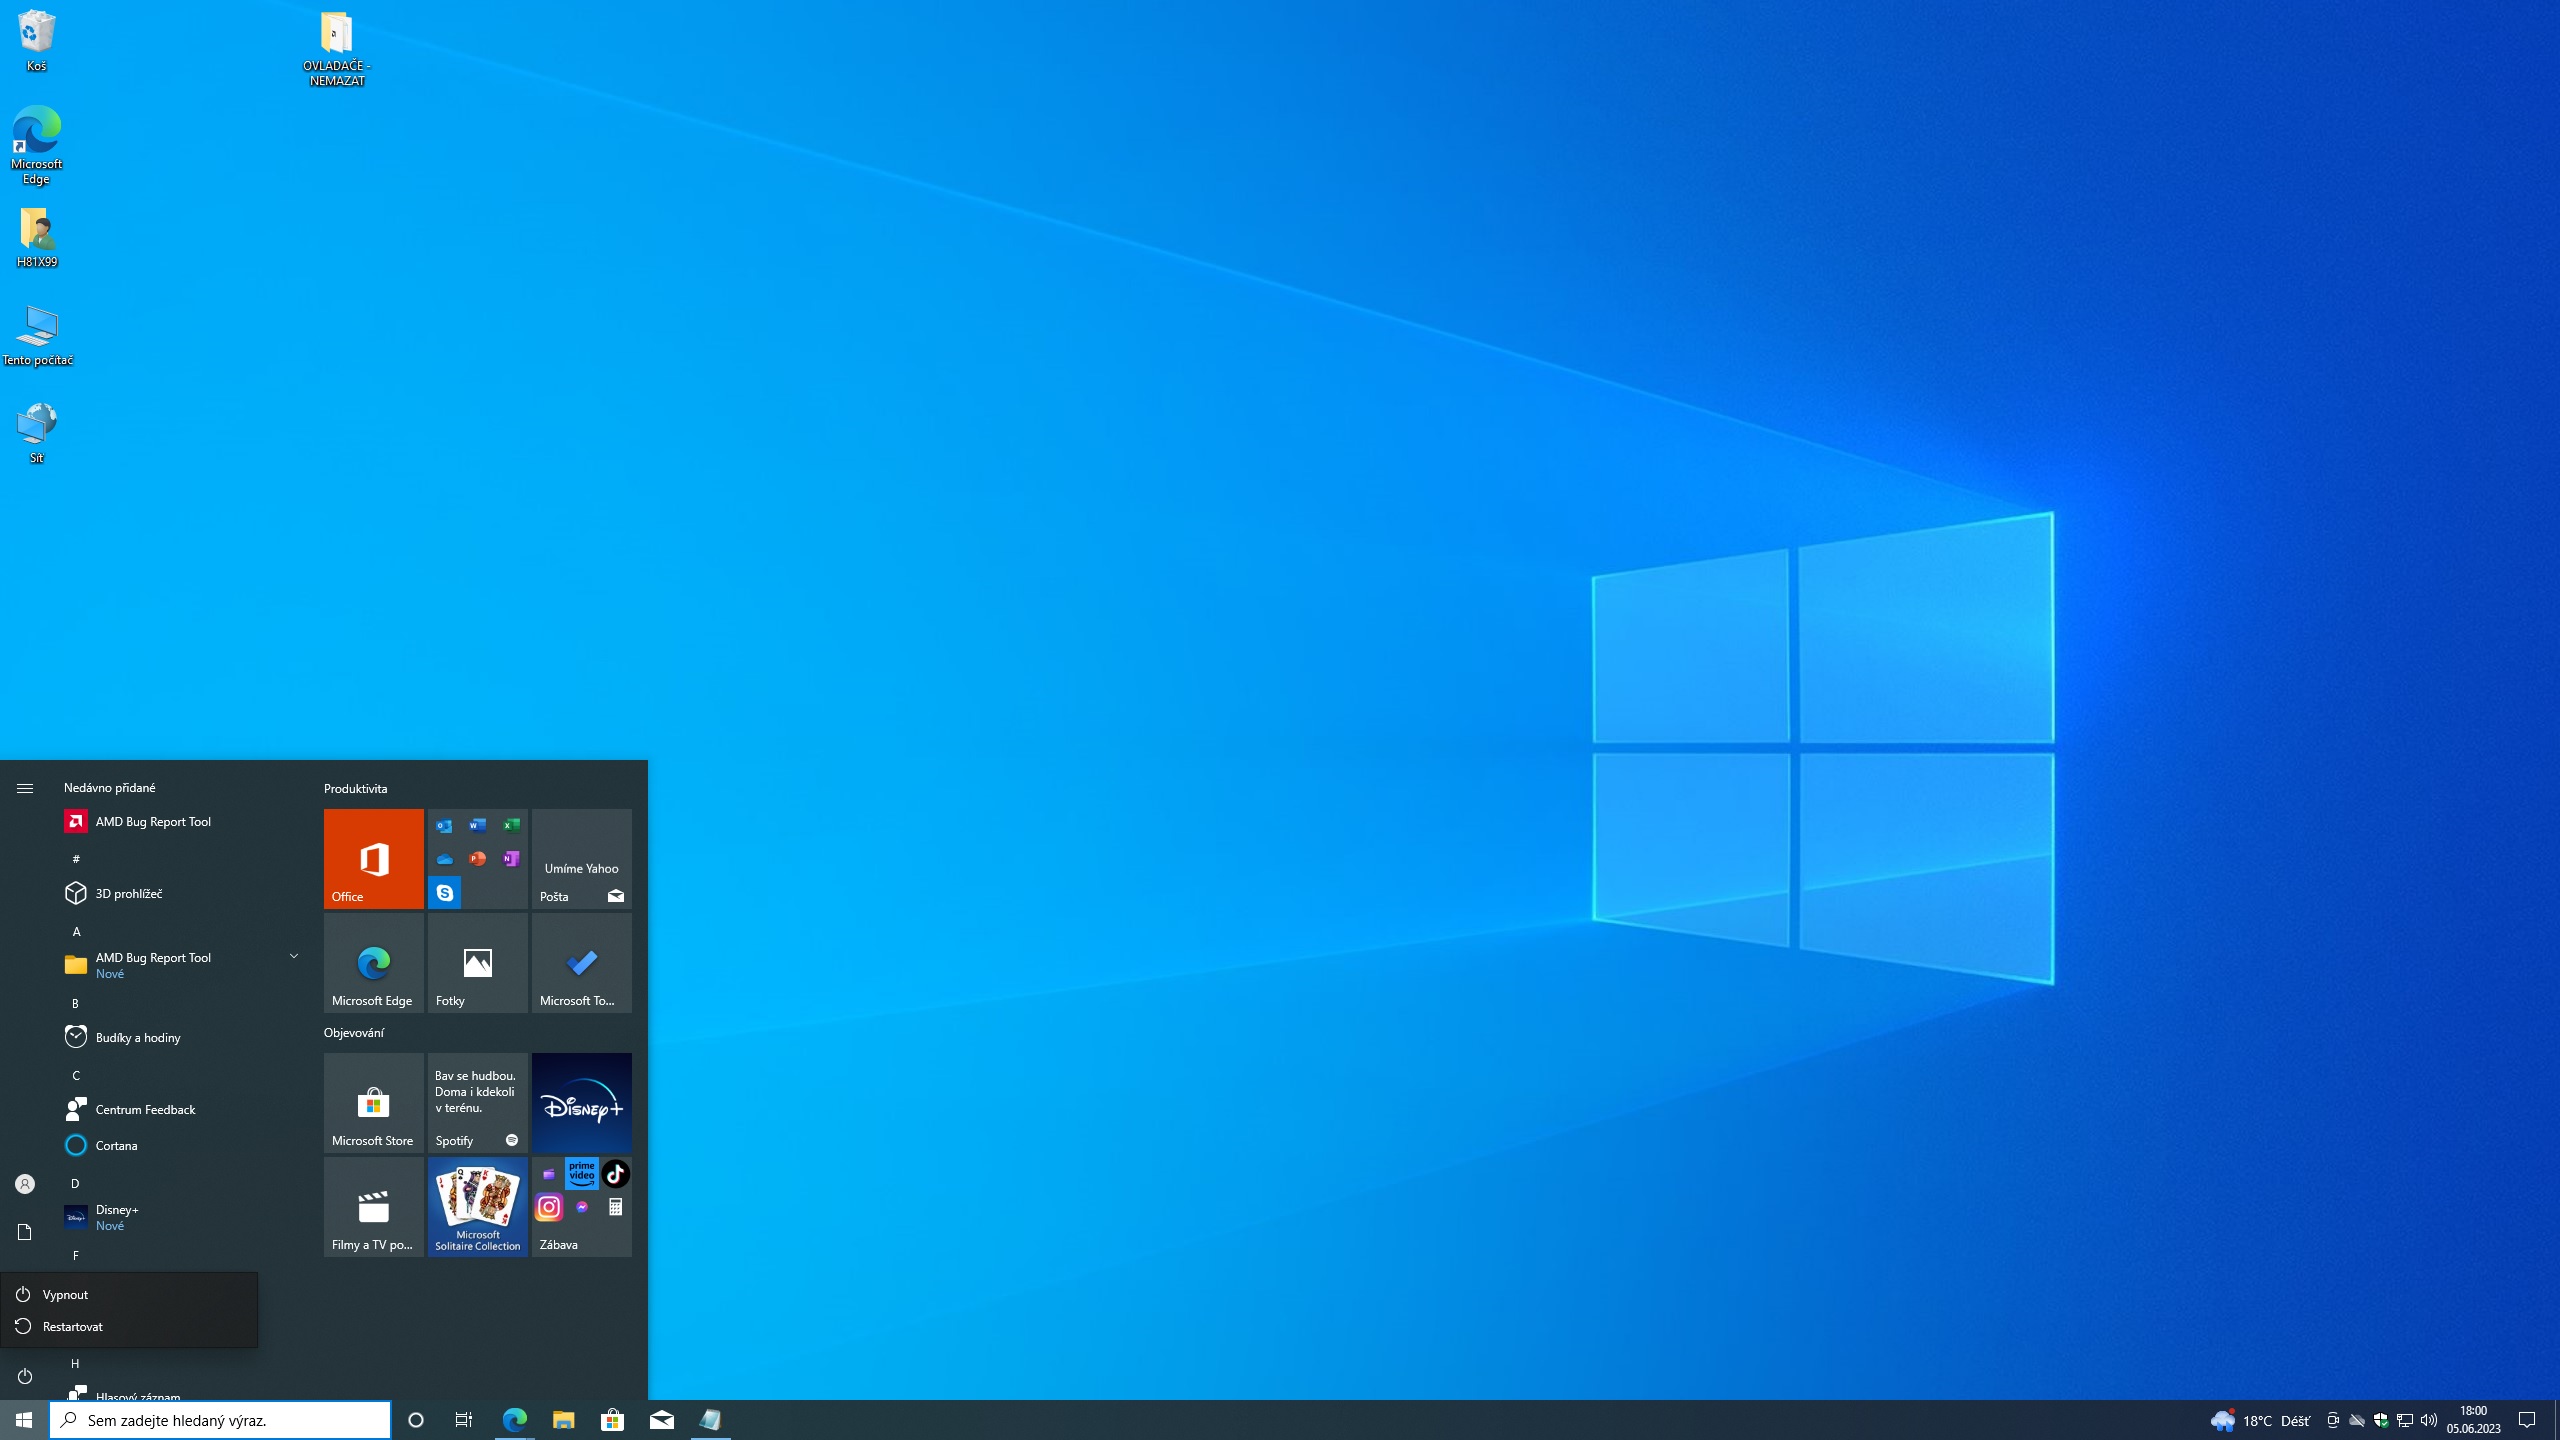The image size is (2560, 1440).
Task: Toggle the Windows Start button
Action: click(24, 1420)
